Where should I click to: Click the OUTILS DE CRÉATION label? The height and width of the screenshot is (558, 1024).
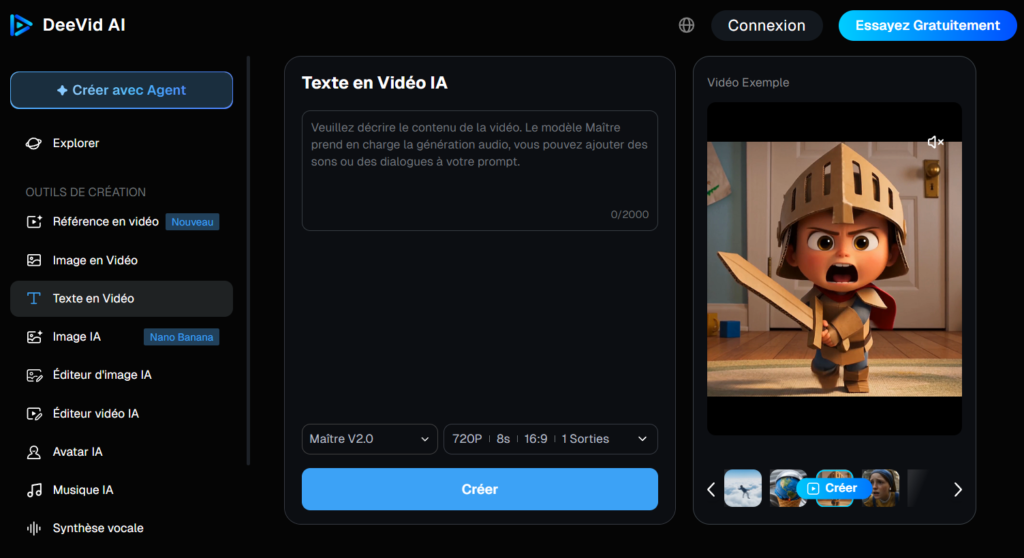[x=86, y=192]
